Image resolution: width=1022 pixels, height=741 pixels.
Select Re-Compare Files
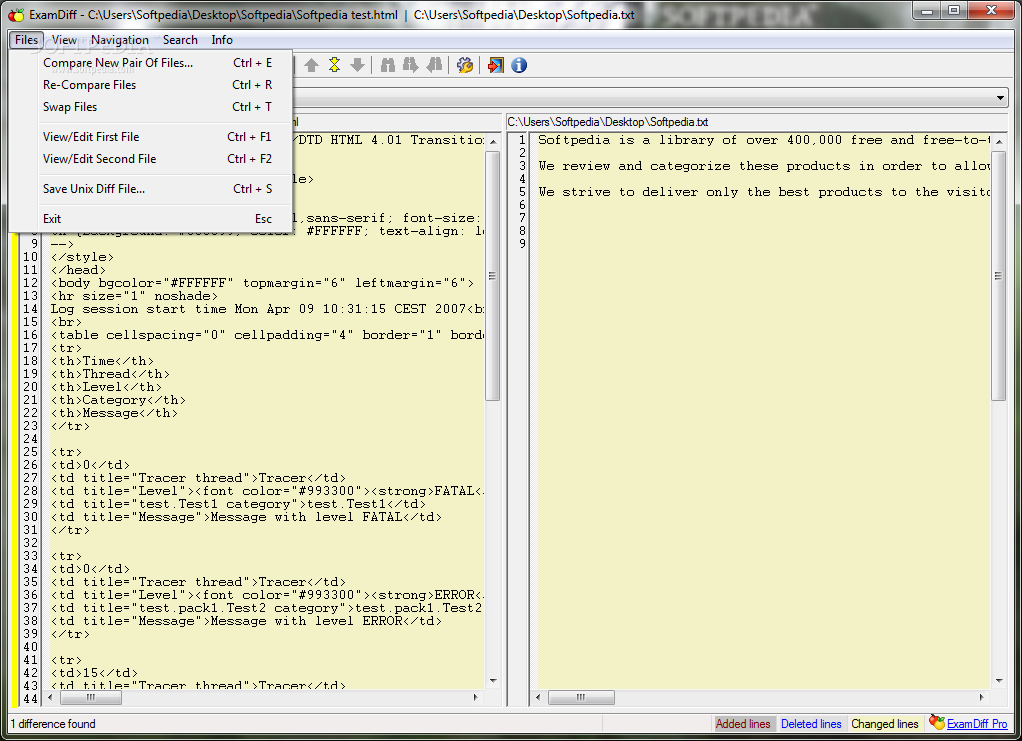[x=151, y=85]
